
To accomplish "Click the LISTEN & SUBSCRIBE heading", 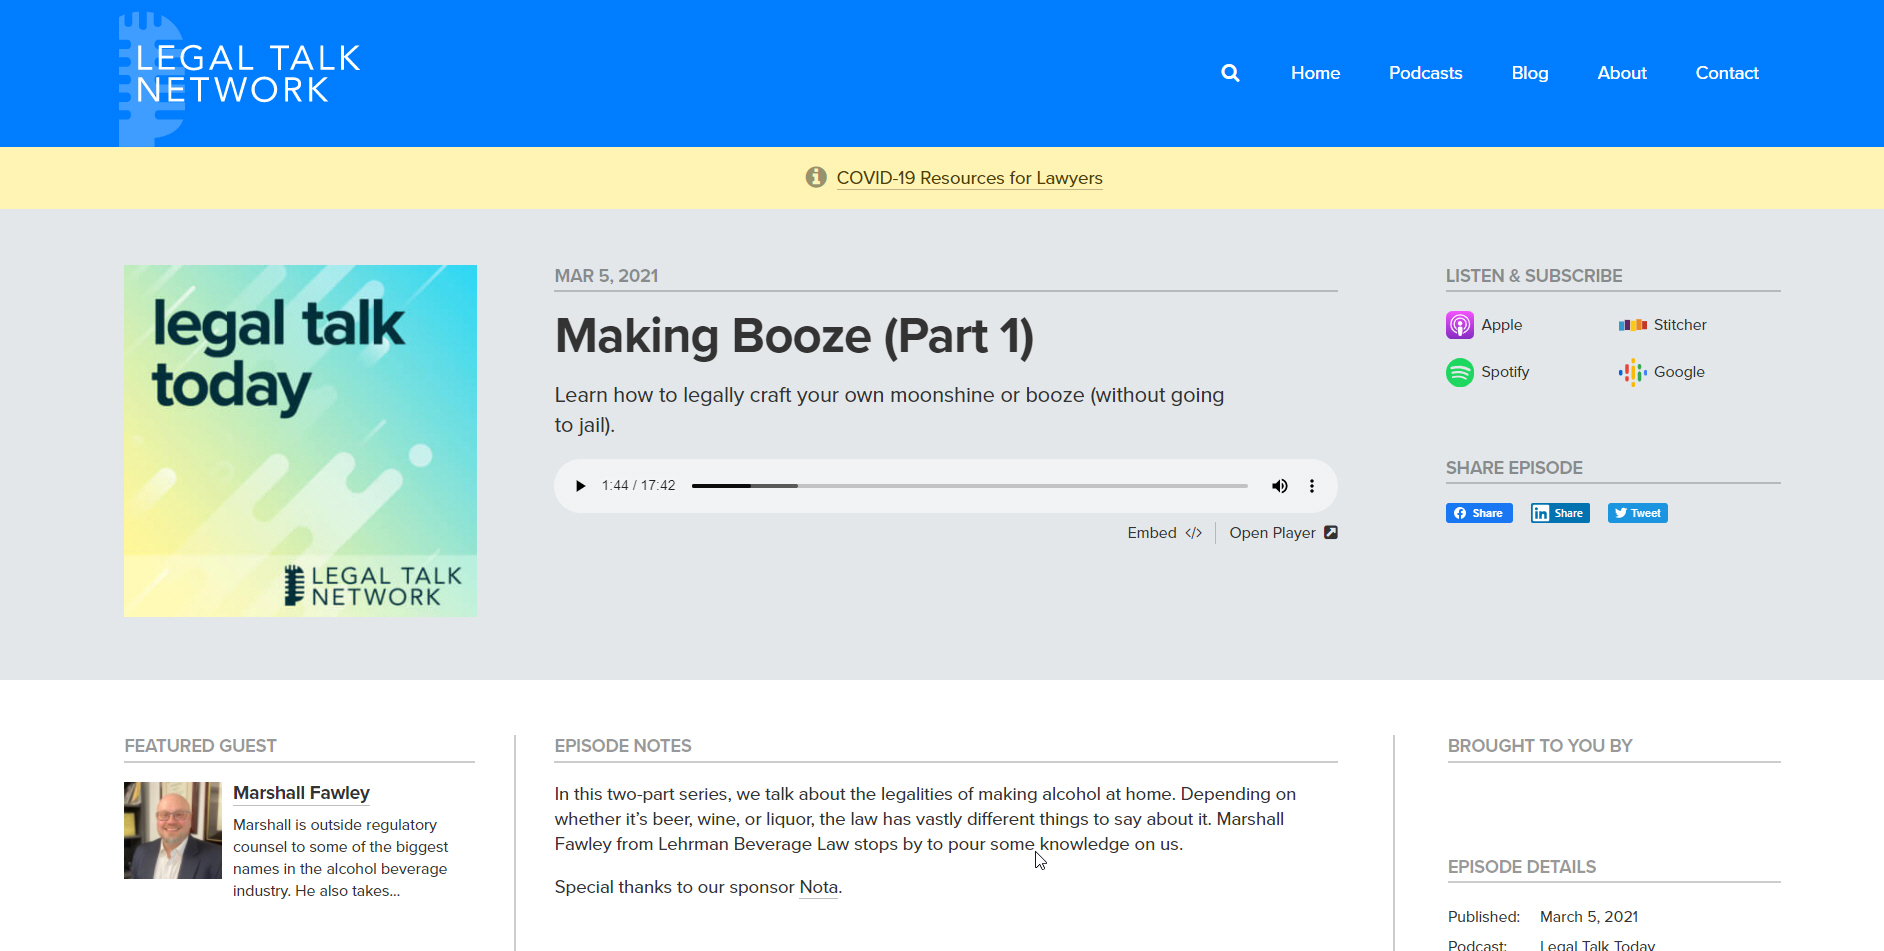I will point(1534,276).
